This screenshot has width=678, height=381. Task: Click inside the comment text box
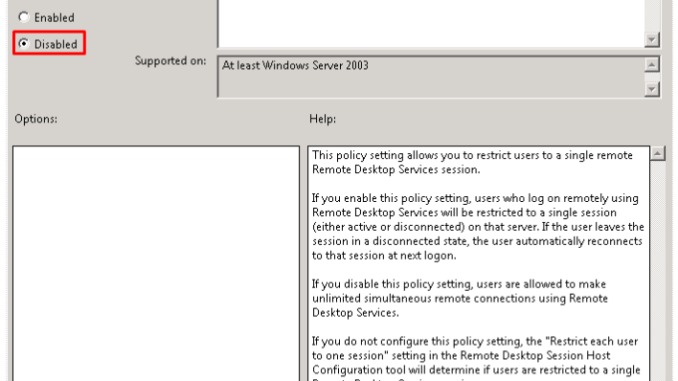(431, 23)
